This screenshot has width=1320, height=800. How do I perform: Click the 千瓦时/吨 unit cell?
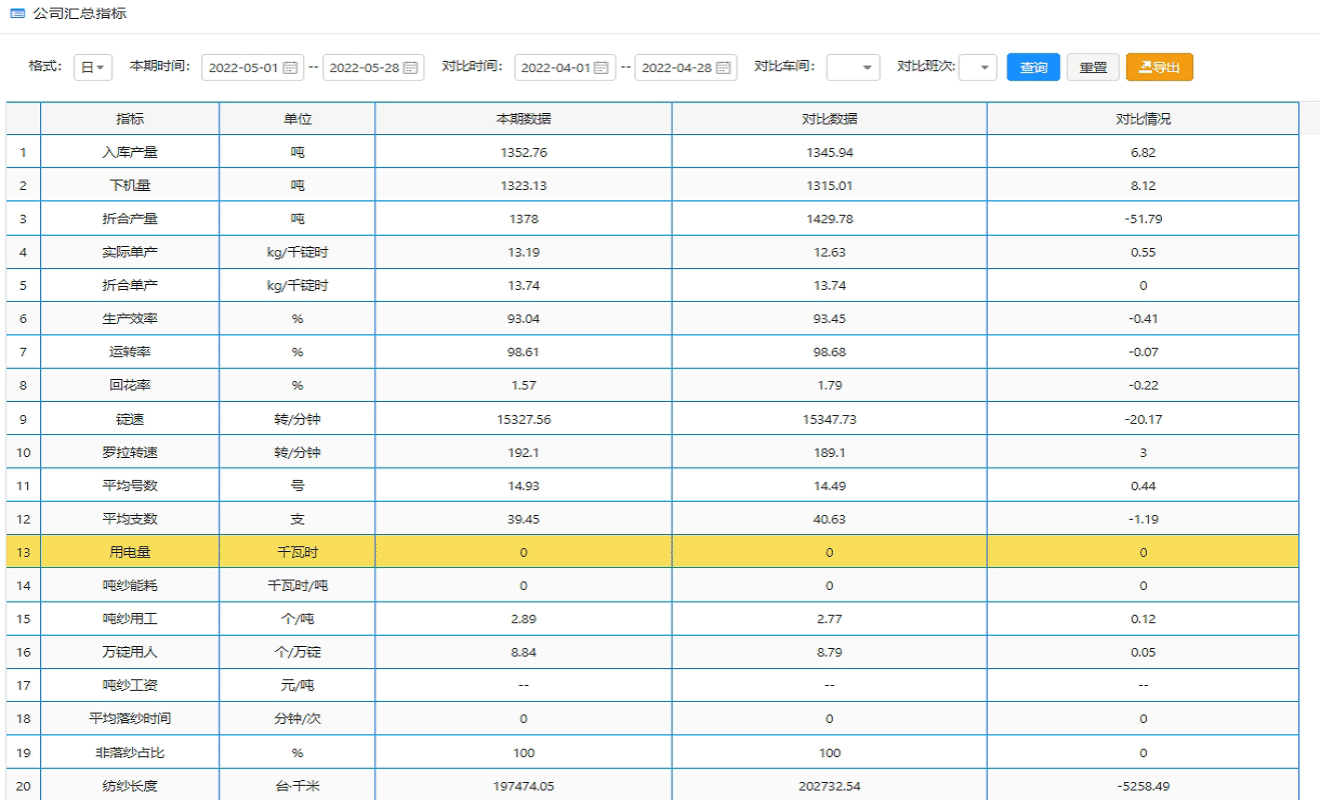tap(298, 585)
